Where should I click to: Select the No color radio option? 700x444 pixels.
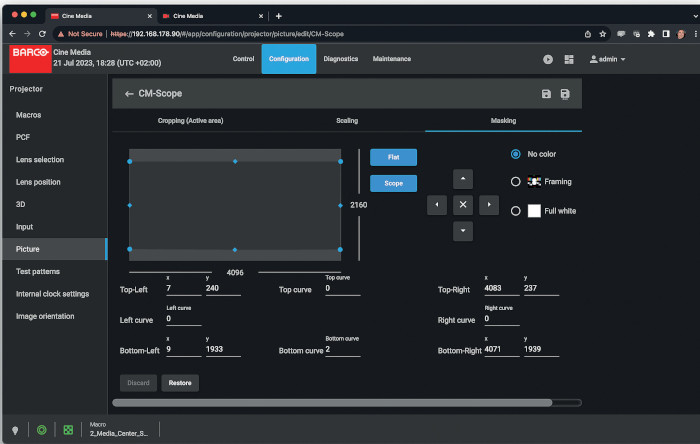(x=516, y=154)
